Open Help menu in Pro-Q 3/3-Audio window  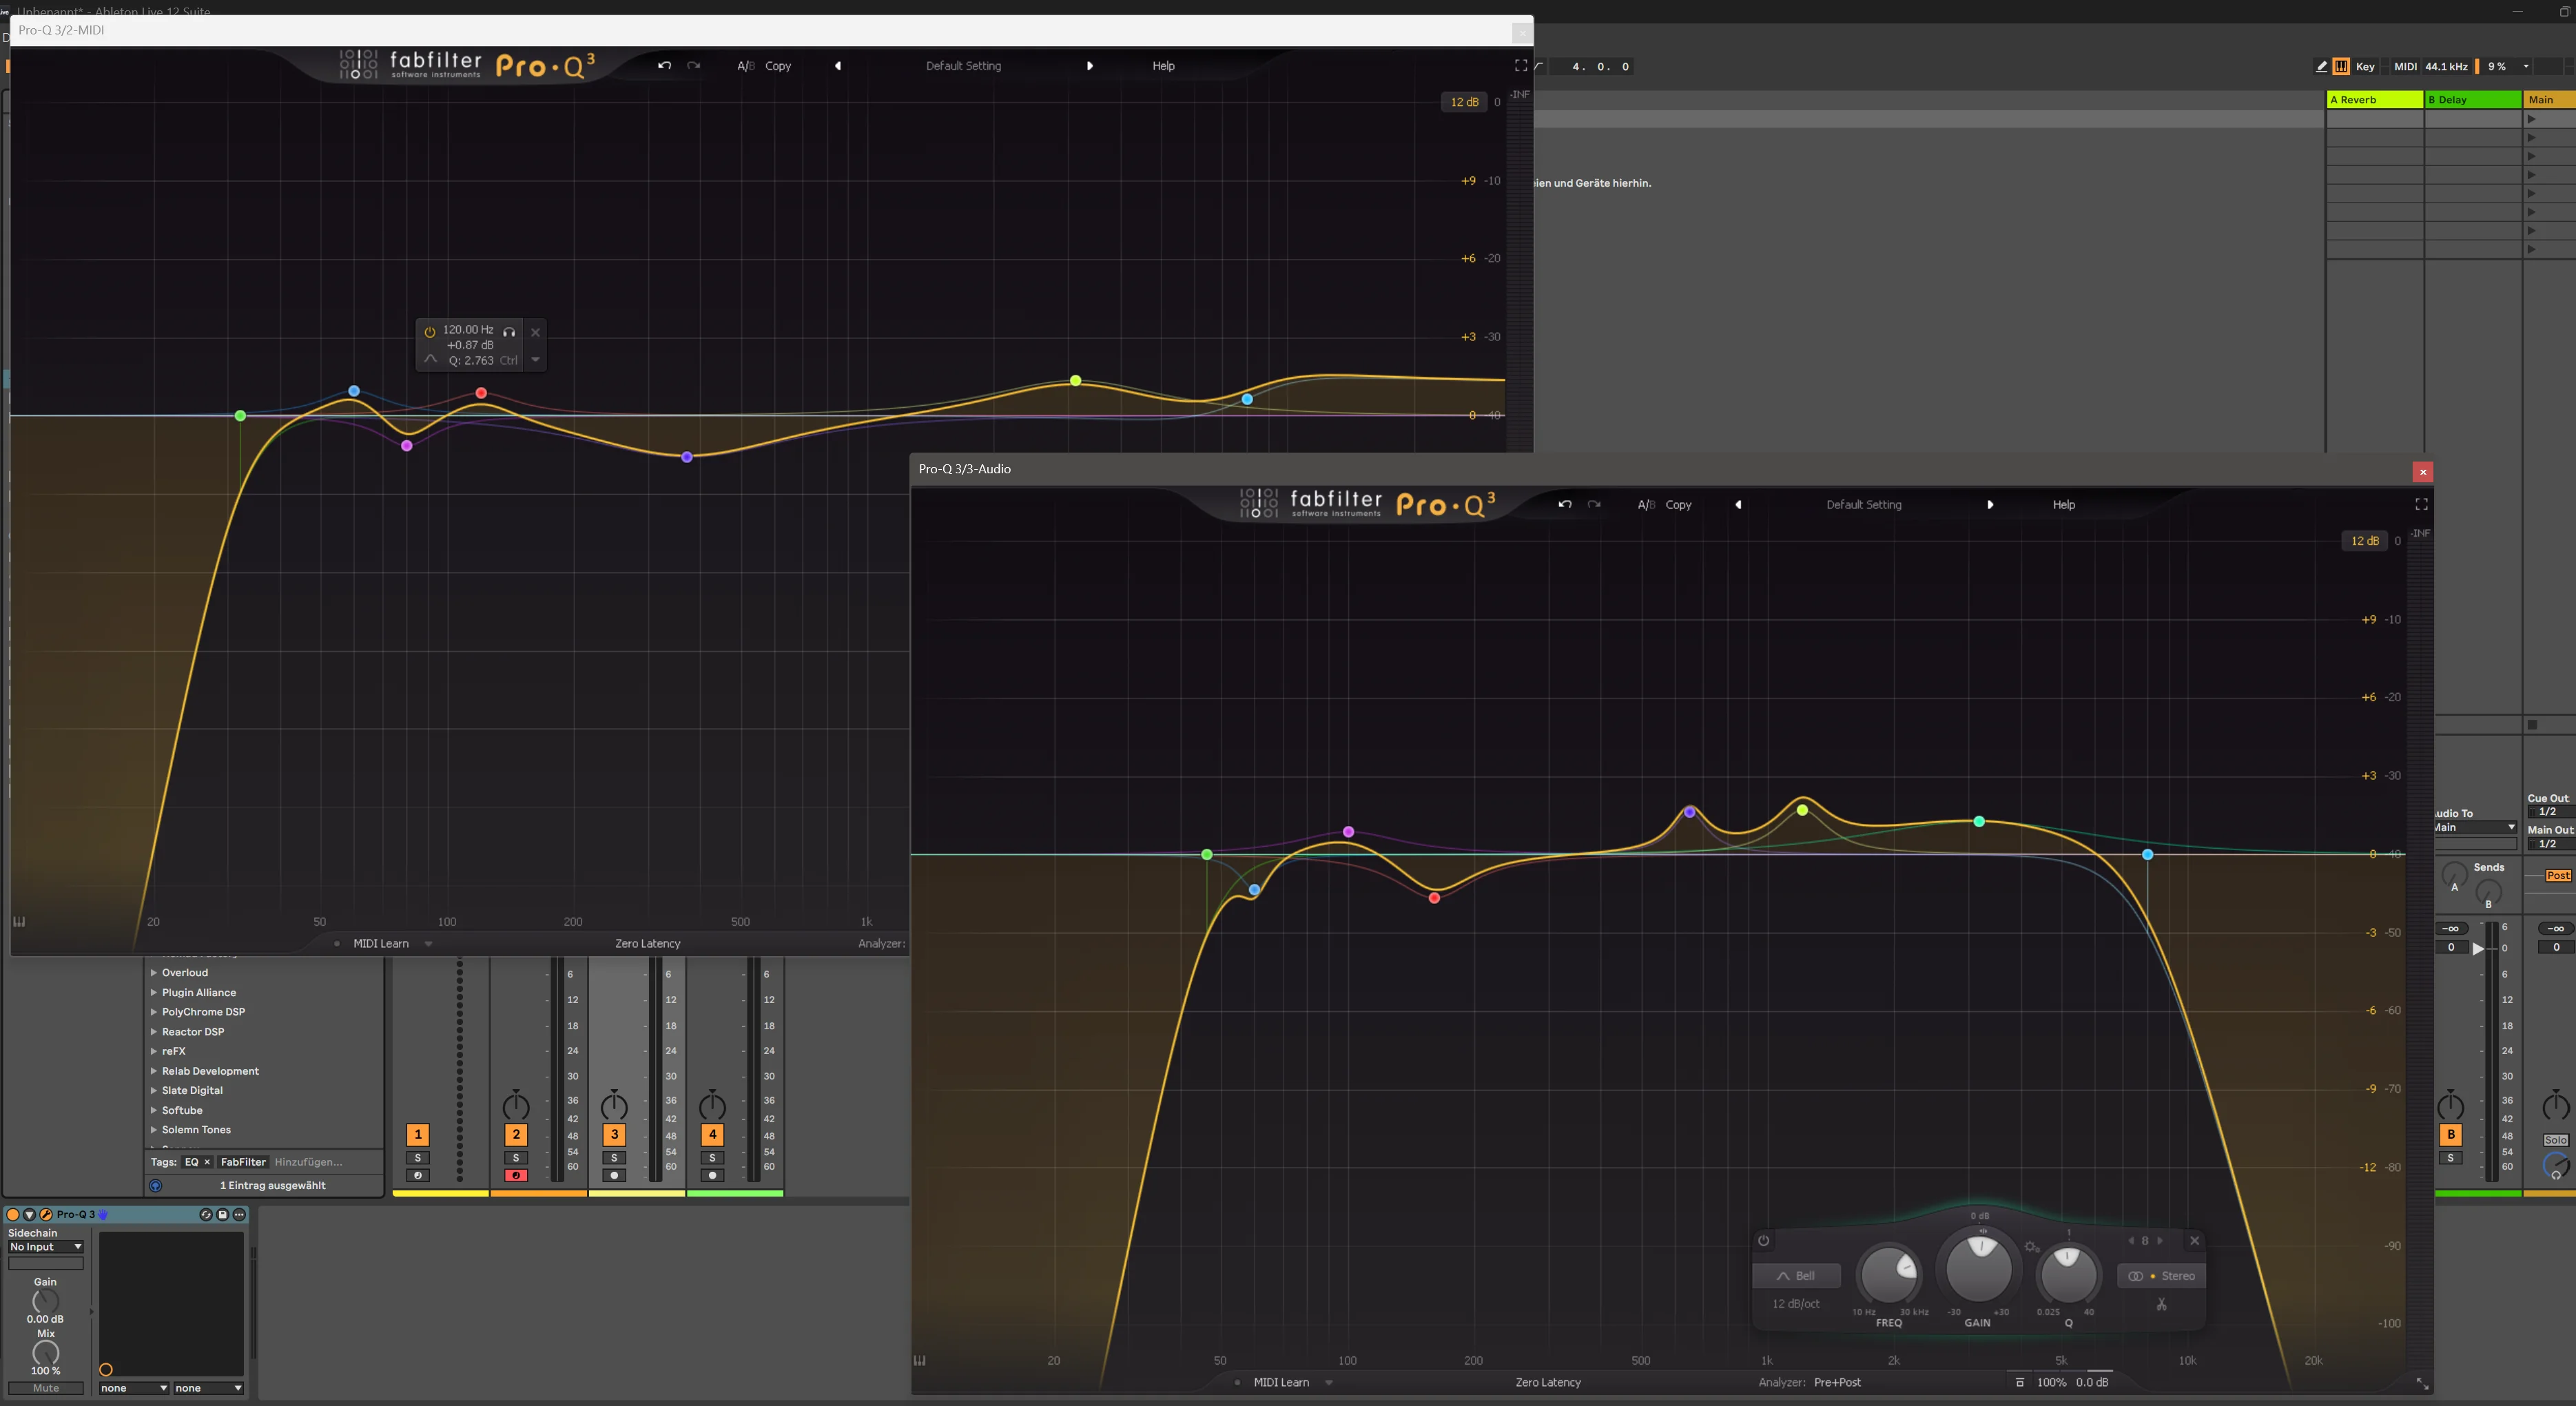coord(2063,504)
